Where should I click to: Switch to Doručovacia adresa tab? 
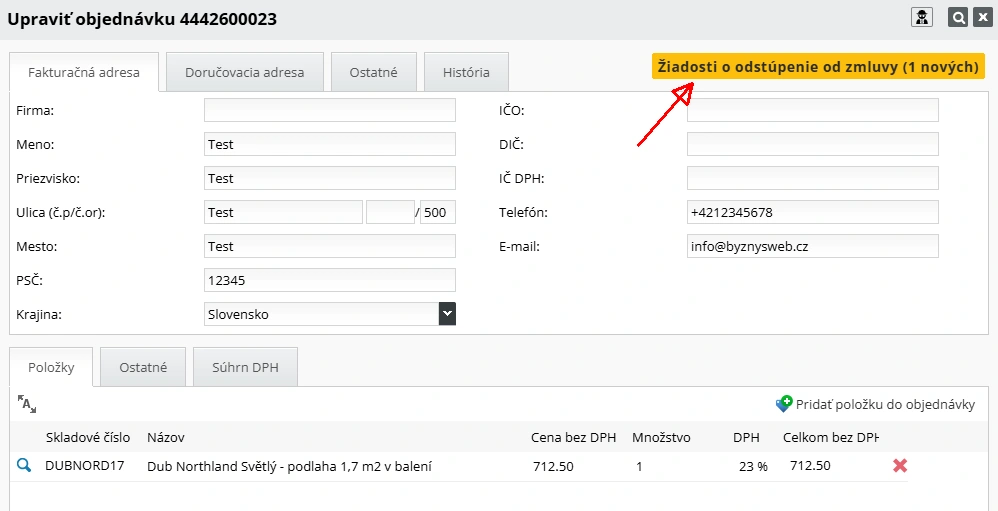[x=244, y=72]
